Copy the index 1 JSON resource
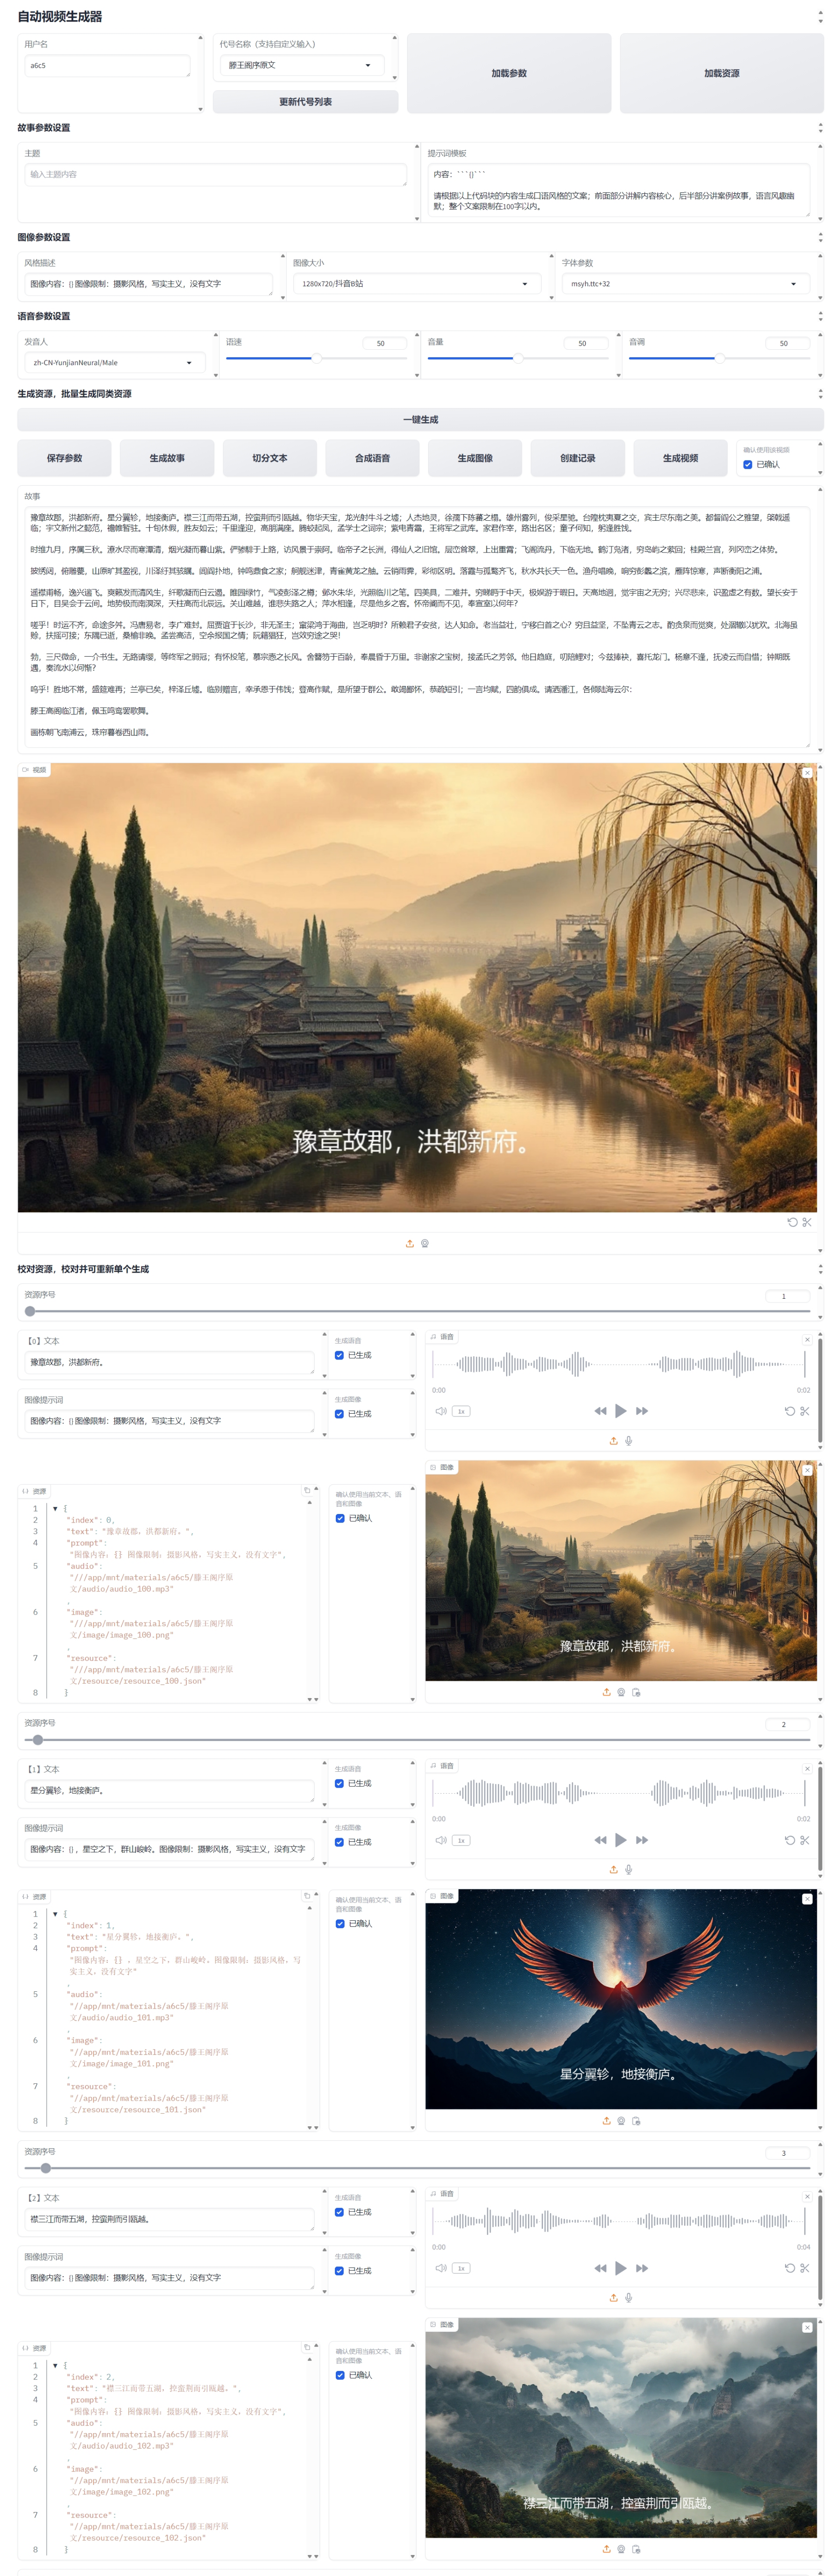This screenshot has width=835, height=2576. (307, 1895)
